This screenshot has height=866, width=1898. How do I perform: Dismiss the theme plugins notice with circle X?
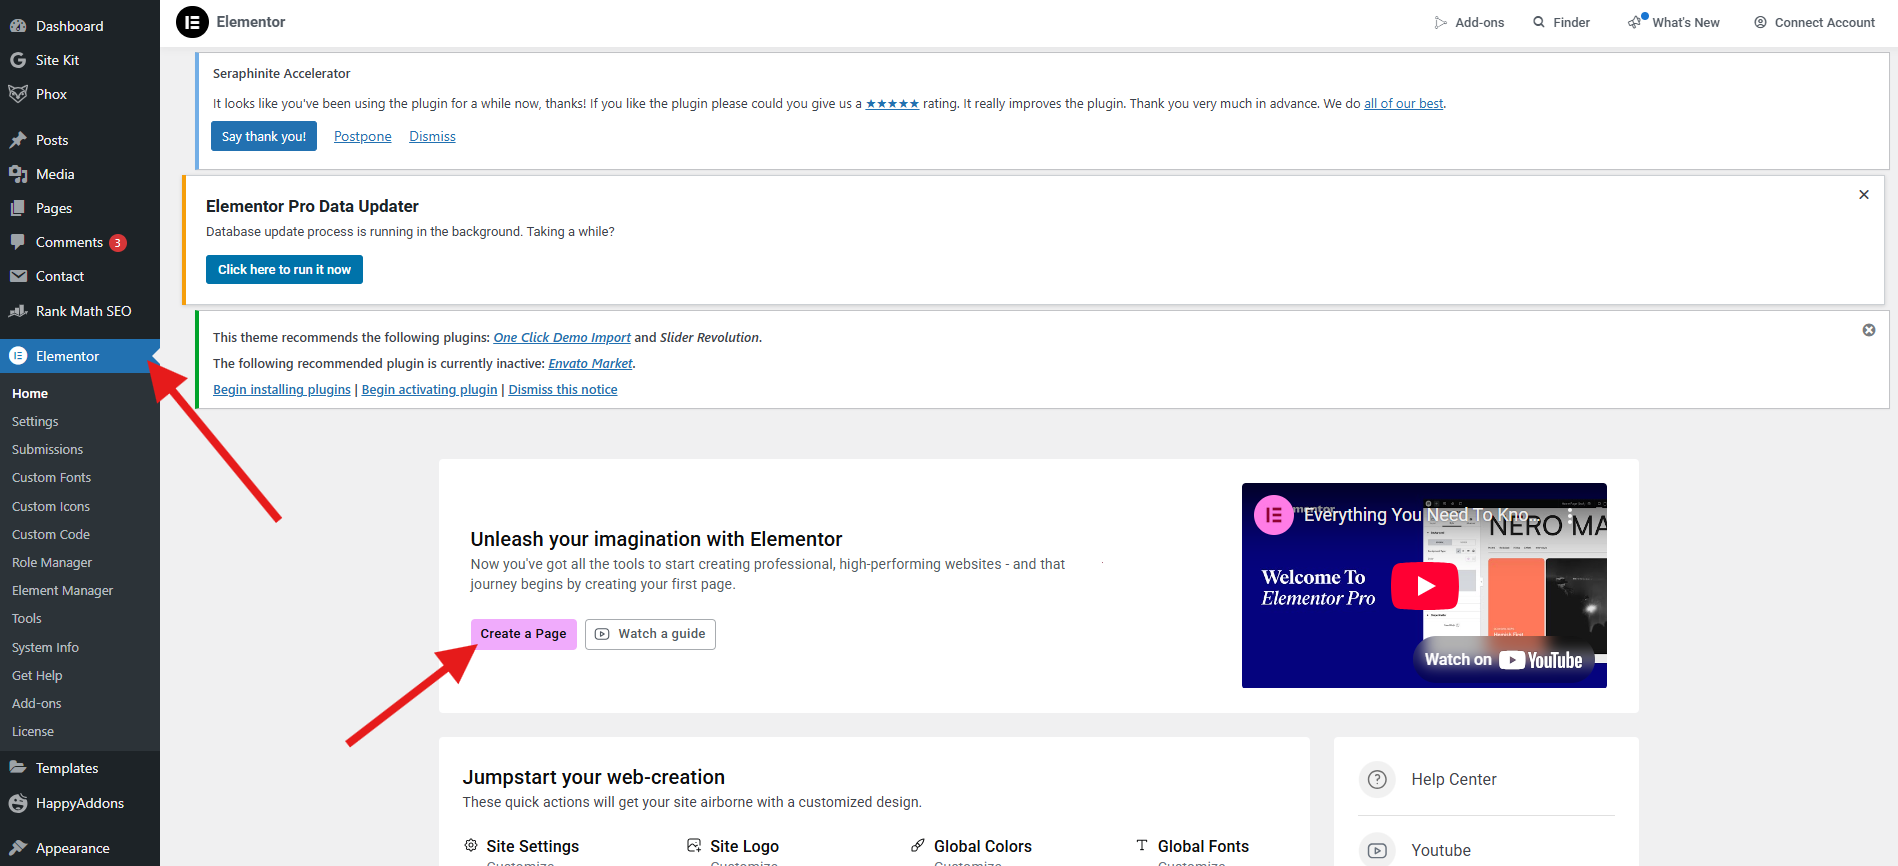click(x=1869, y=330)
